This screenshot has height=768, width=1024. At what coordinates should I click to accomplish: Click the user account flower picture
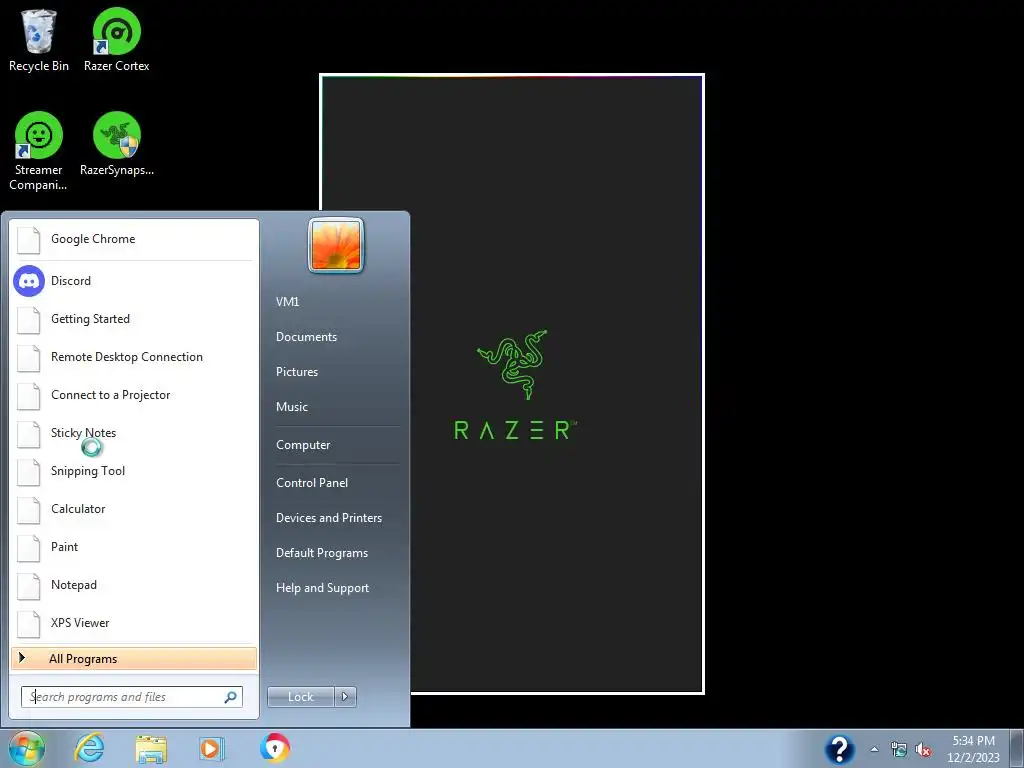pyautogui.click(x=336, y=246)
